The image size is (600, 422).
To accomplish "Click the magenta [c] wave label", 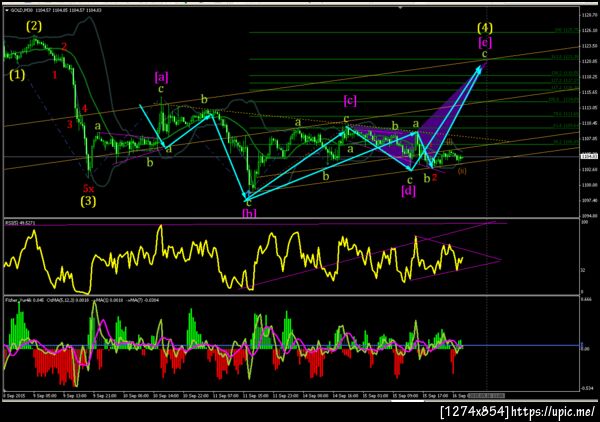I will tap(350, 101).
